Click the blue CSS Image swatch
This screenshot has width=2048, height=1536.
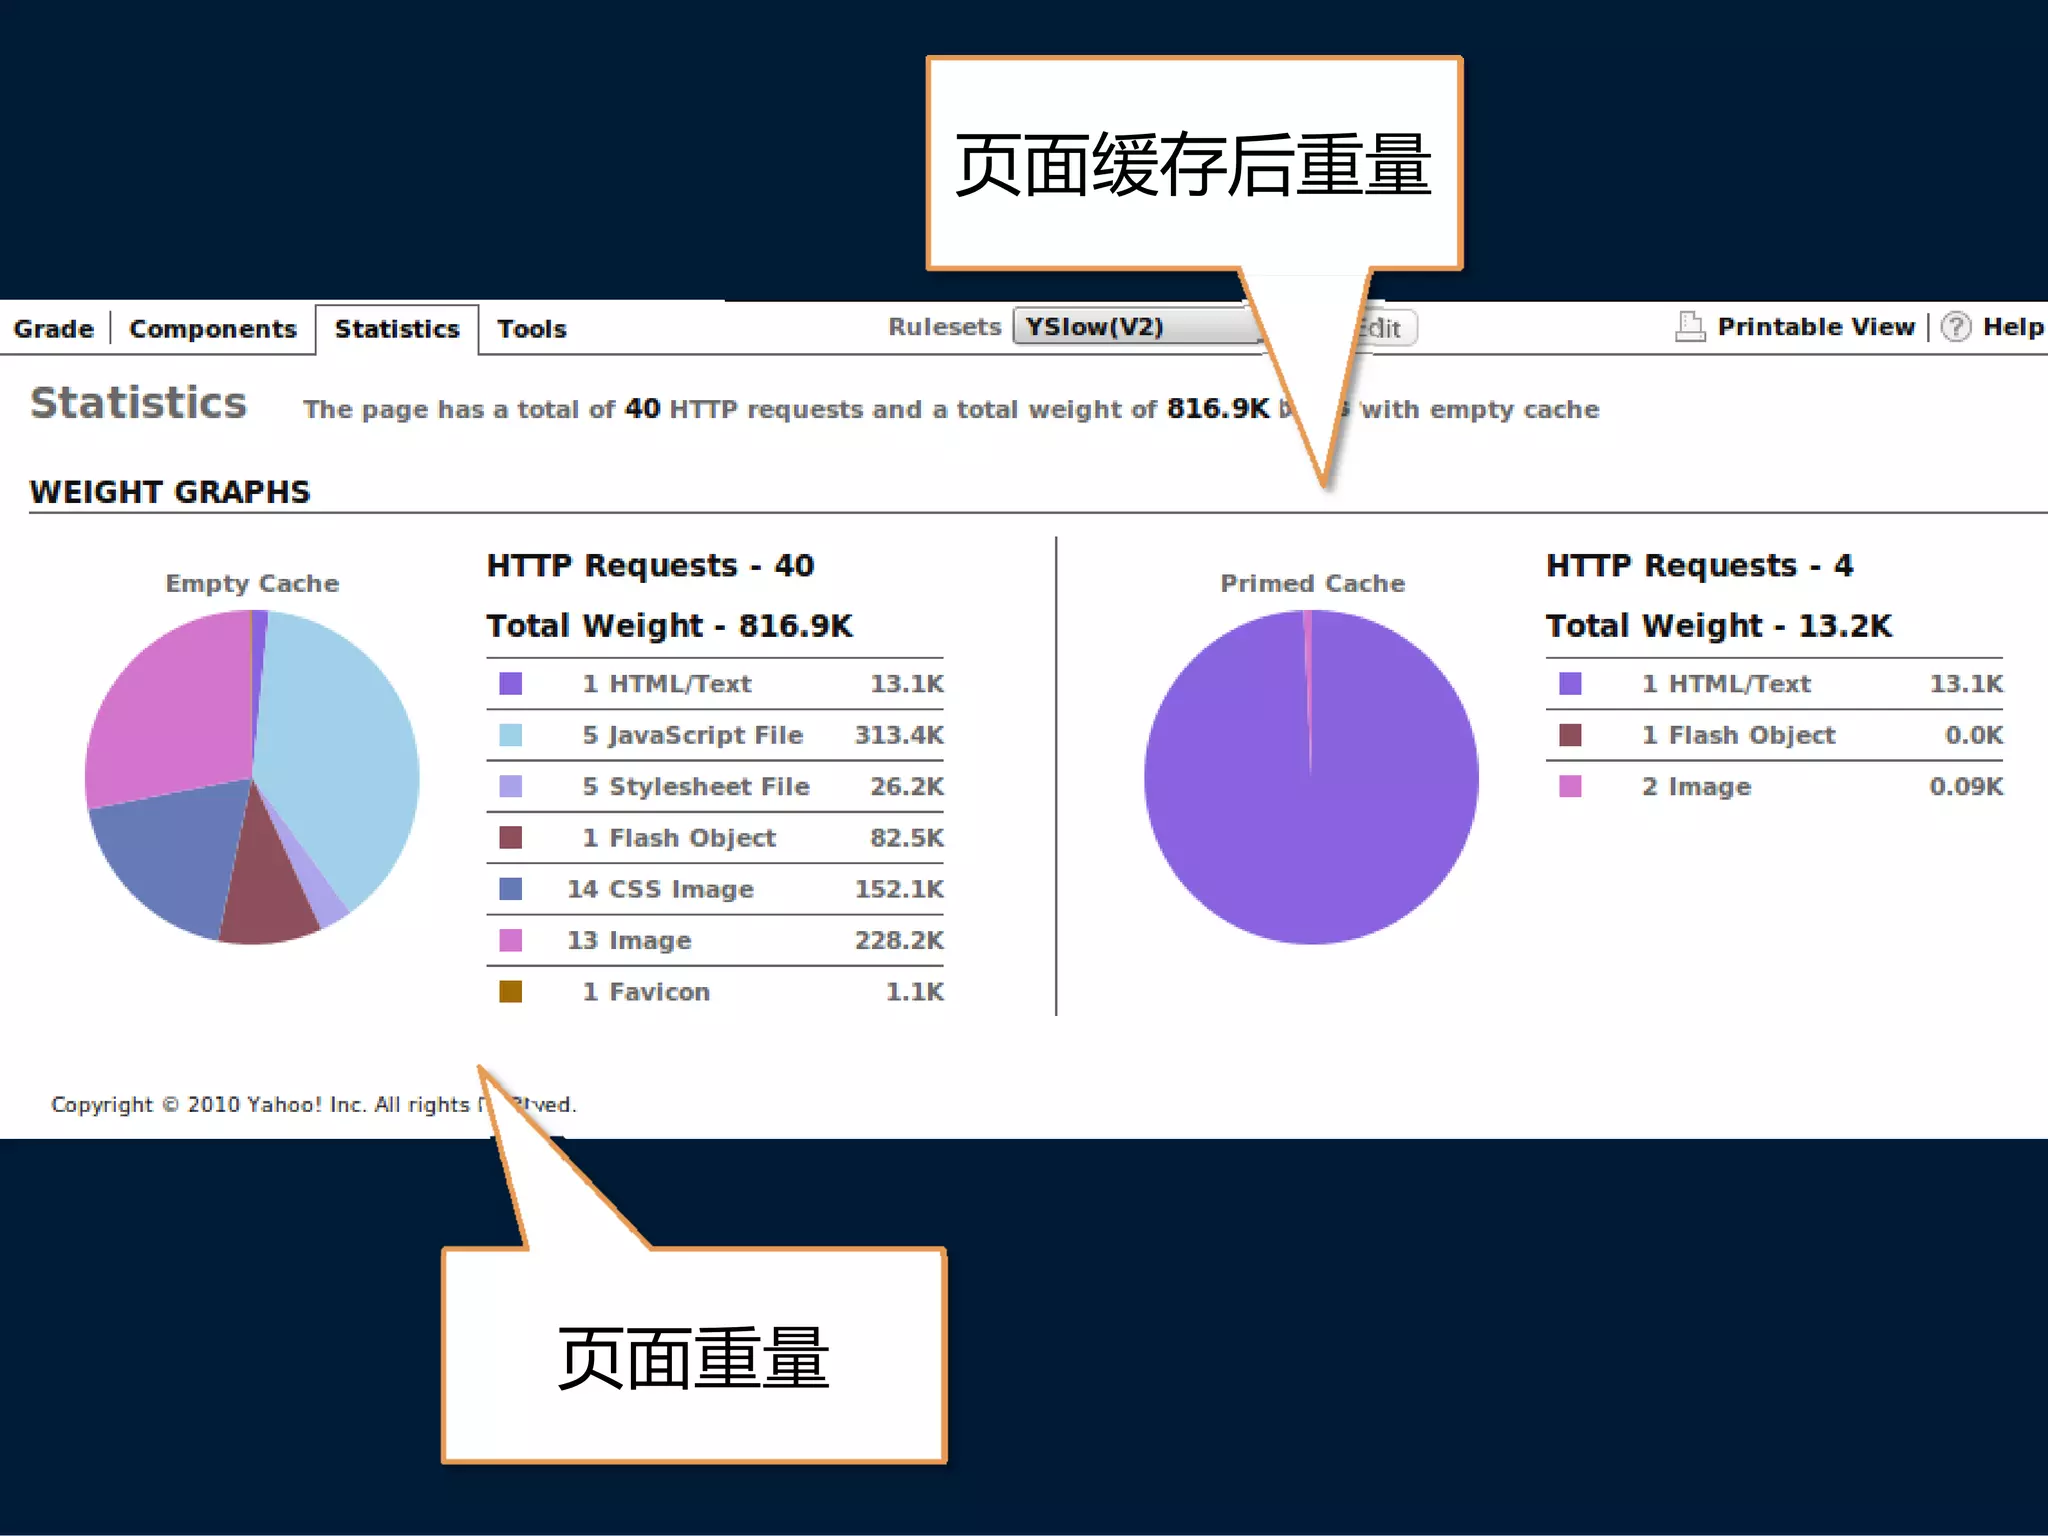tap(510, 889)
